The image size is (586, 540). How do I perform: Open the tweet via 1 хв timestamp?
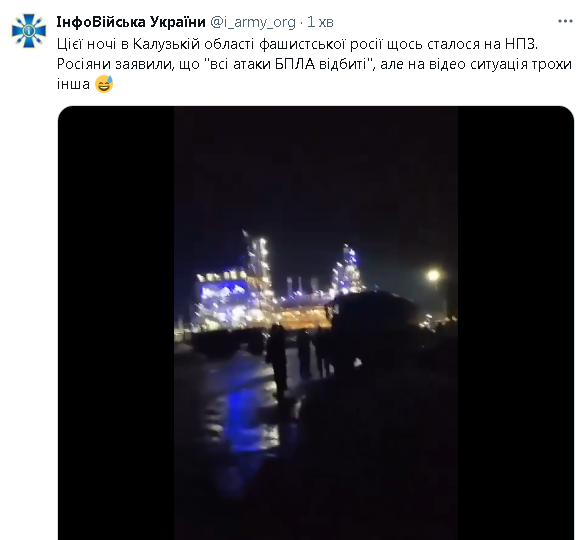click(320, 22)
